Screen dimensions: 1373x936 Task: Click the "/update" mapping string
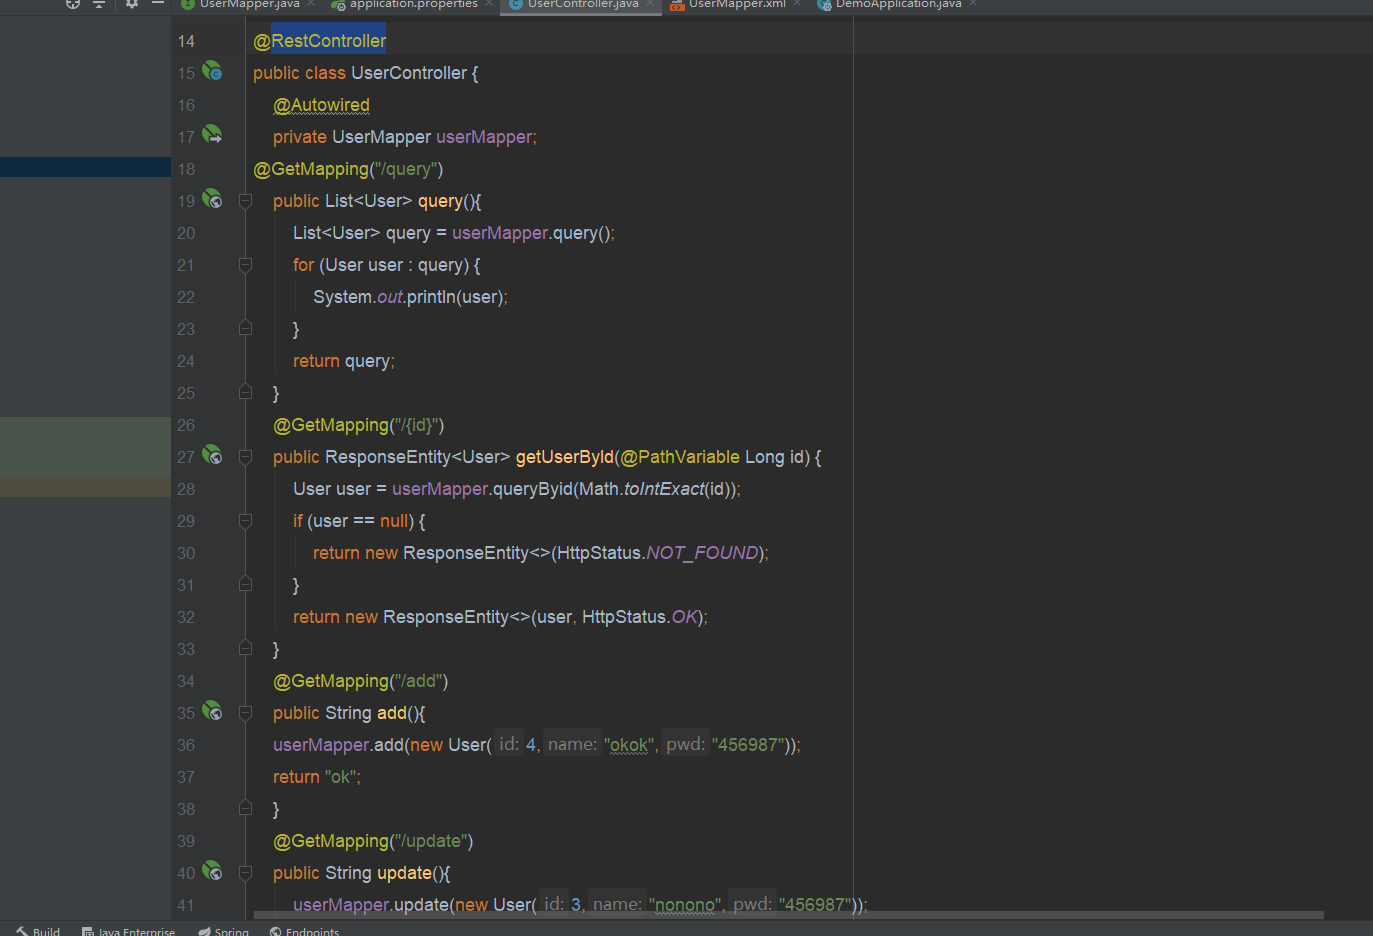[x=431, y=841]
